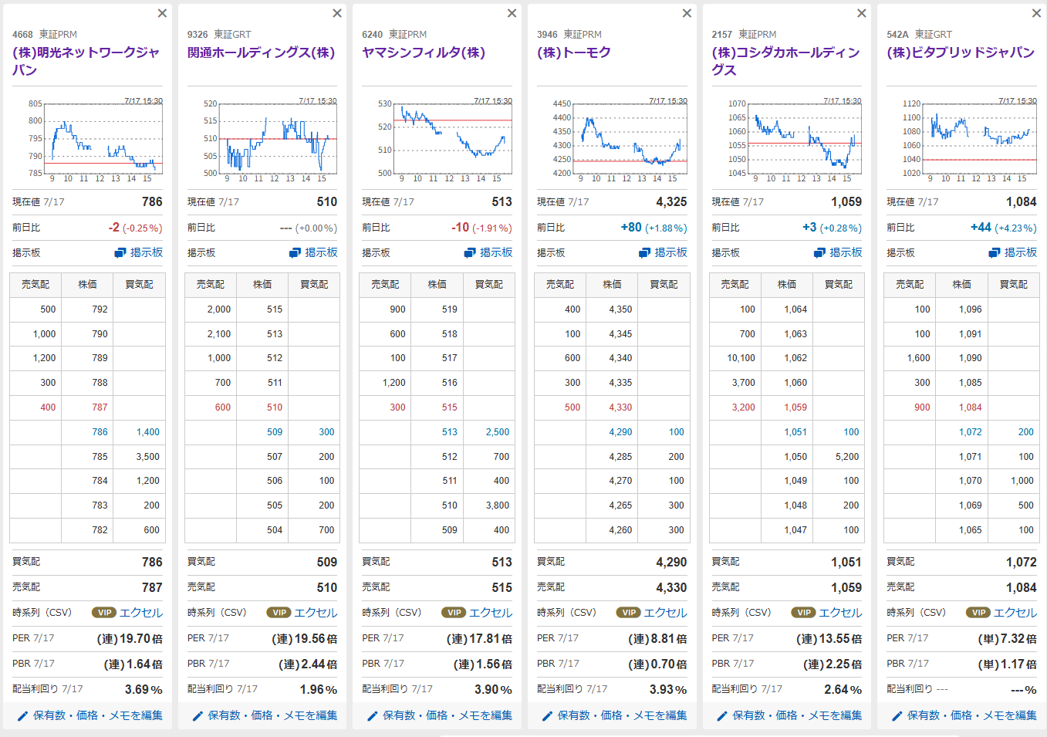This screenshot has width=1047, height=737.
Task: Open stock title ヤマシンフィルタ(株)
Action: click(423, 53)
